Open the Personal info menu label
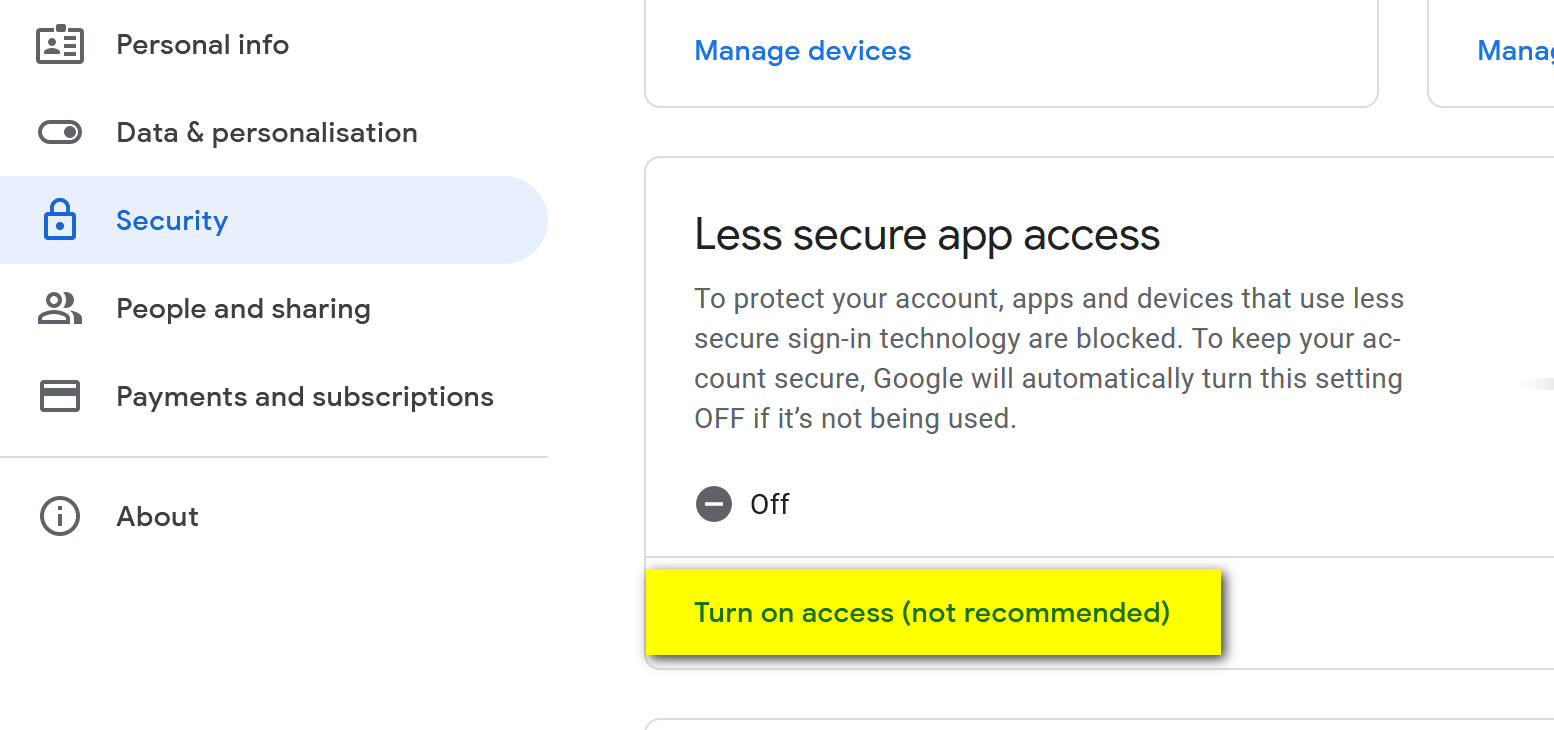This screenshot has height=730, width=1554. coord(202,45)
